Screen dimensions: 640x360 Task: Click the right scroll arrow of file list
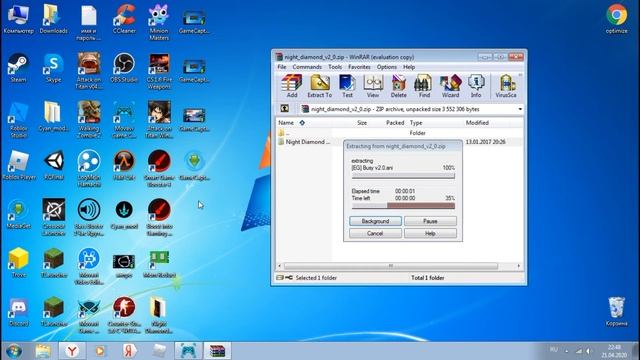point(519,266)
